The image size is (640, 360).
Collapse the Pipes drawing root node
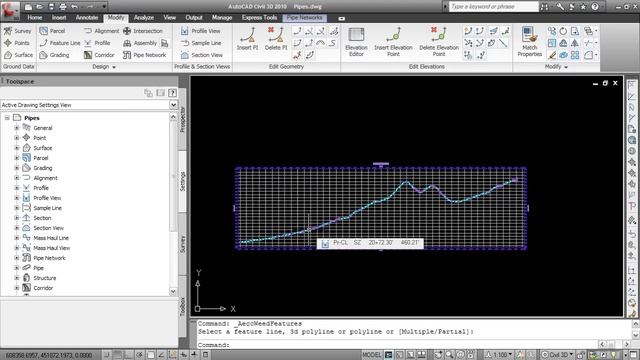(x=7, y=118)
